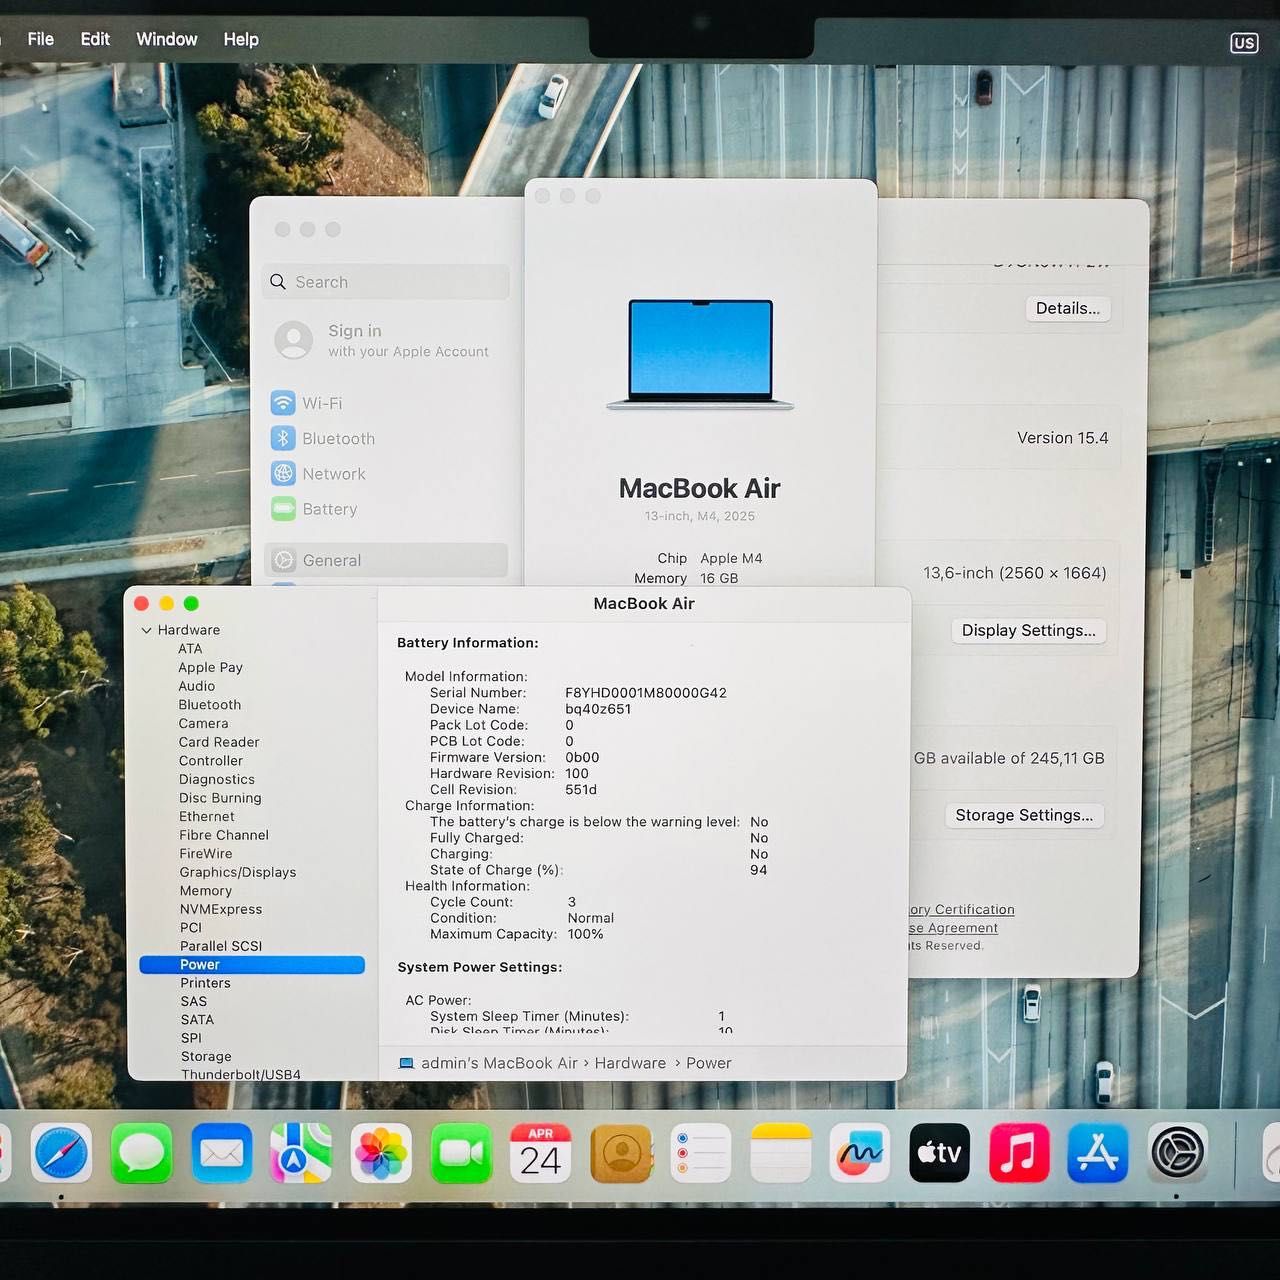Image resolution: width=1280 pixels, height=1280 pixels.
Task: Select Diagnostics in Hardware list
Action: tap(216, 779)
